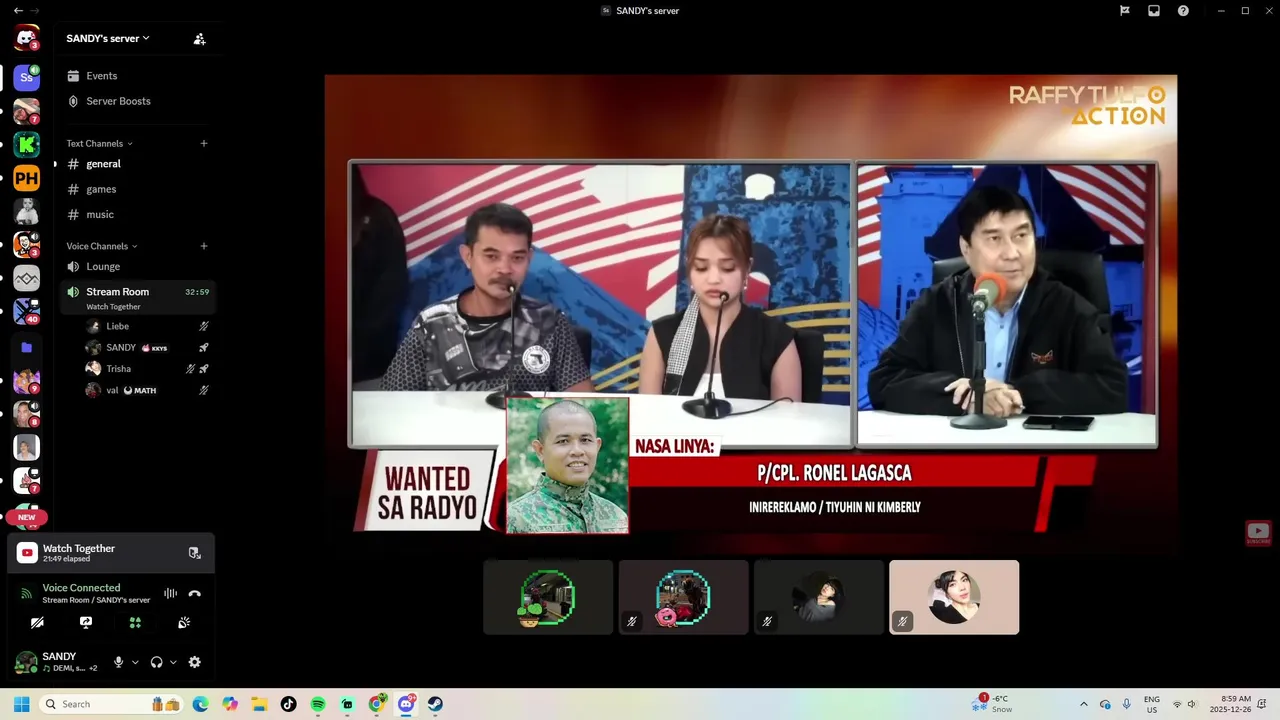Go back with navigation arrow
Screen dimensions: 1280x720
click(18, 10)
